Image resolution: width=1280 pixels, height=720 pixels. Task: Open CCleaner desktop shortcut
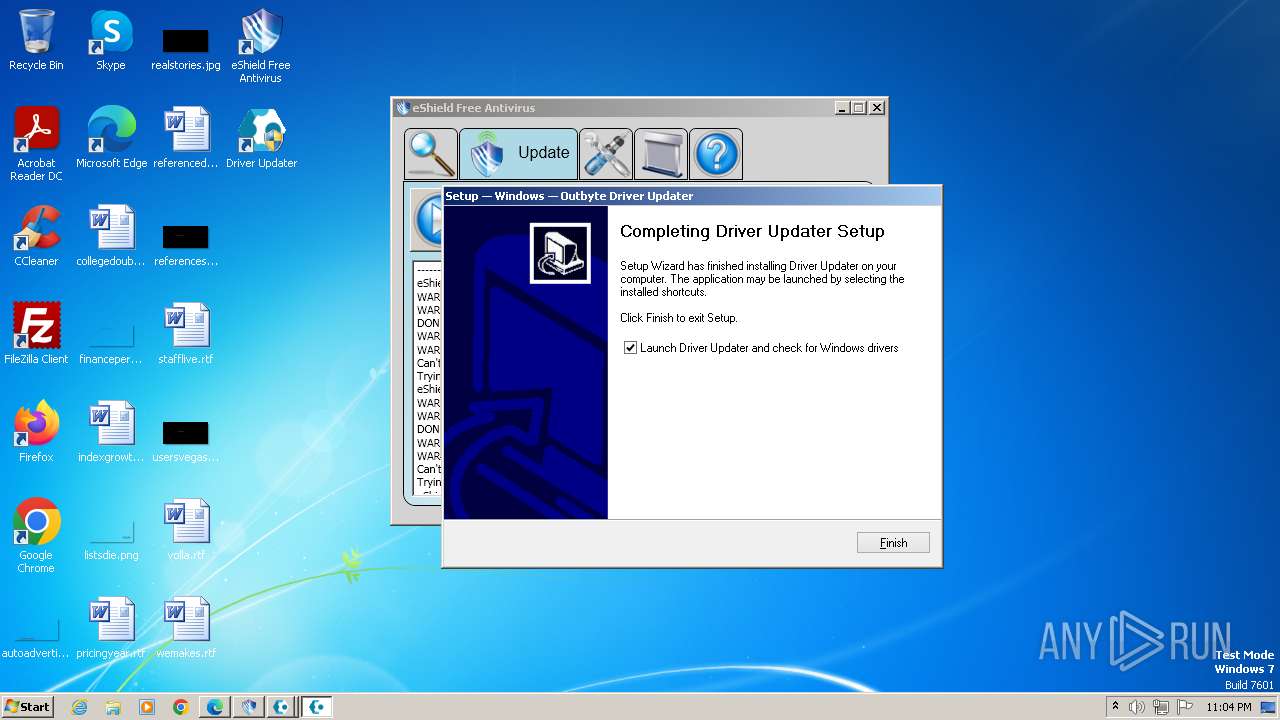point(36,236)
